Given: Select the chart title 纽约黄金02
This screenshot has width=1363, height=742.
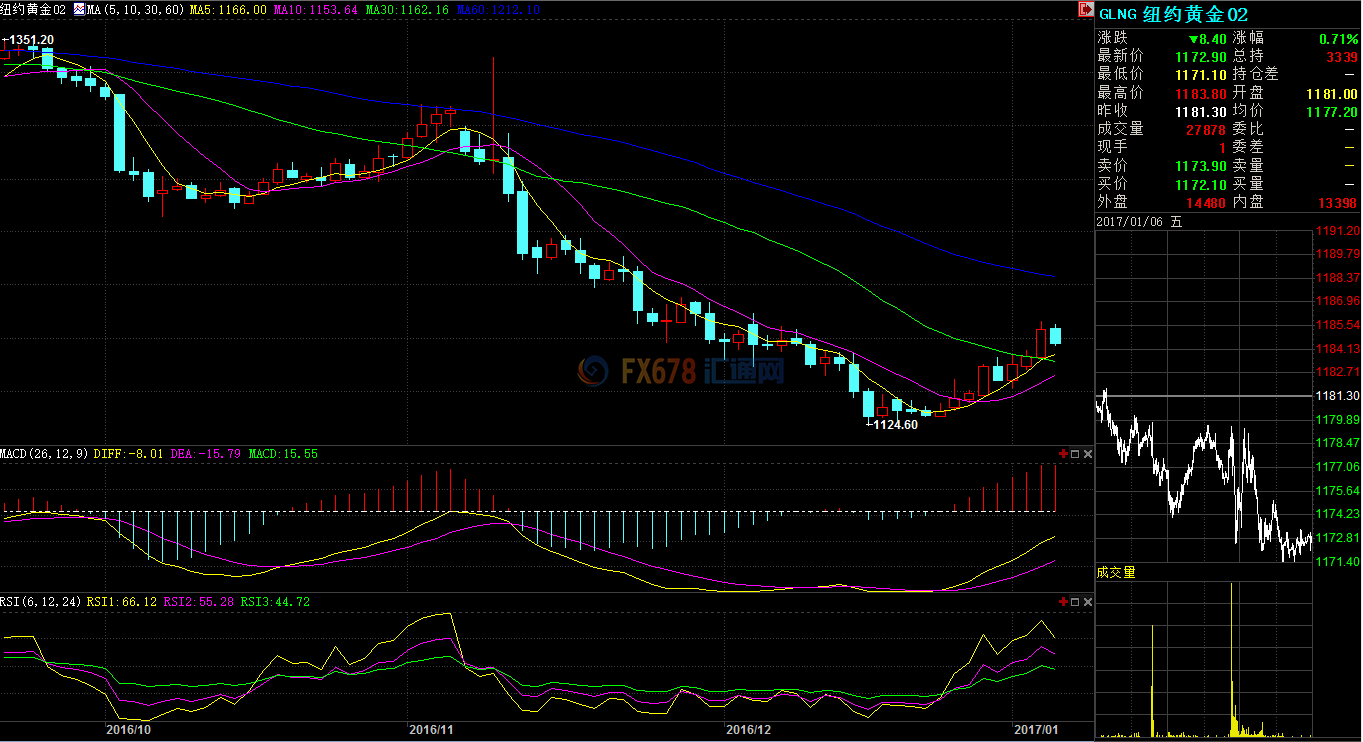Looking at the screenshot, I should click(x=35, y=9).
